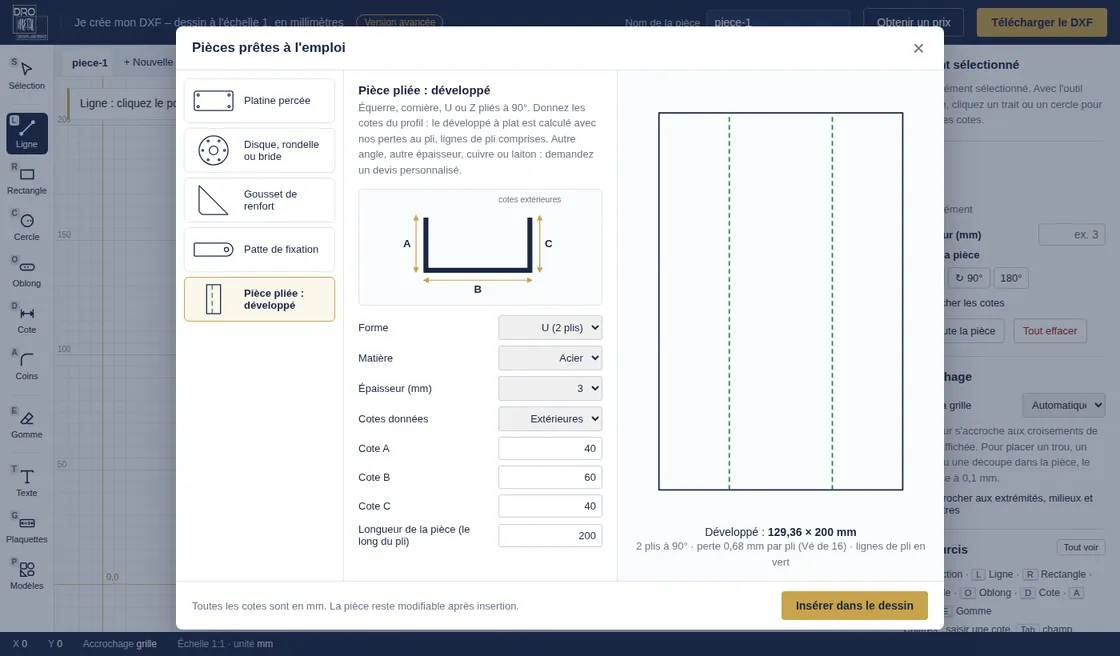Choose the Rectangle tool
Screen dimensions: 1120x656
[x=26, y=180]
